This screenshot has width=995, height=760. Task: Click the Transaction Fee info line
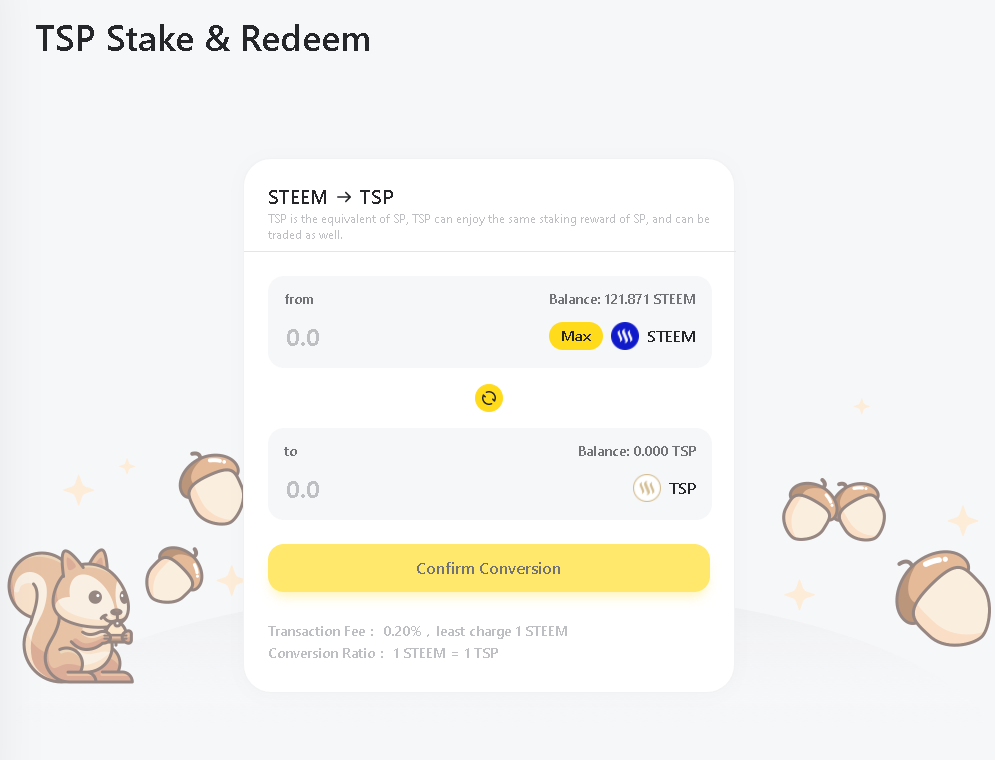coord(418,632)
